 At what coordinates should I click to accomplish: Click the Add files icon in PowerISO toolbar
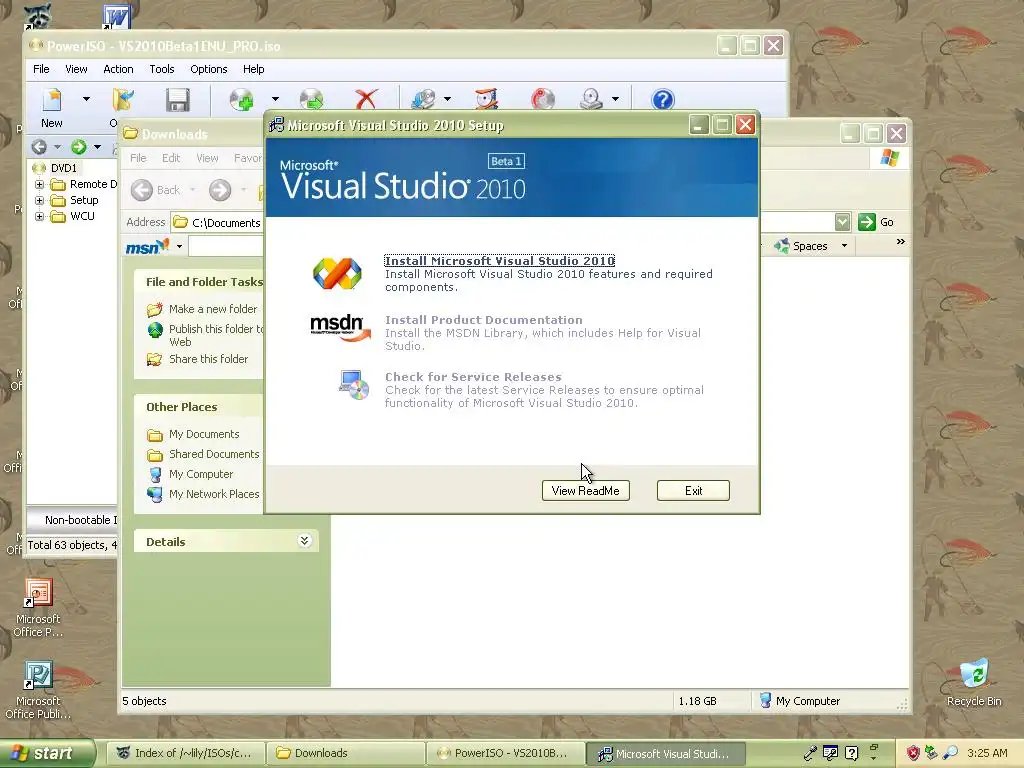coord(242,100)
